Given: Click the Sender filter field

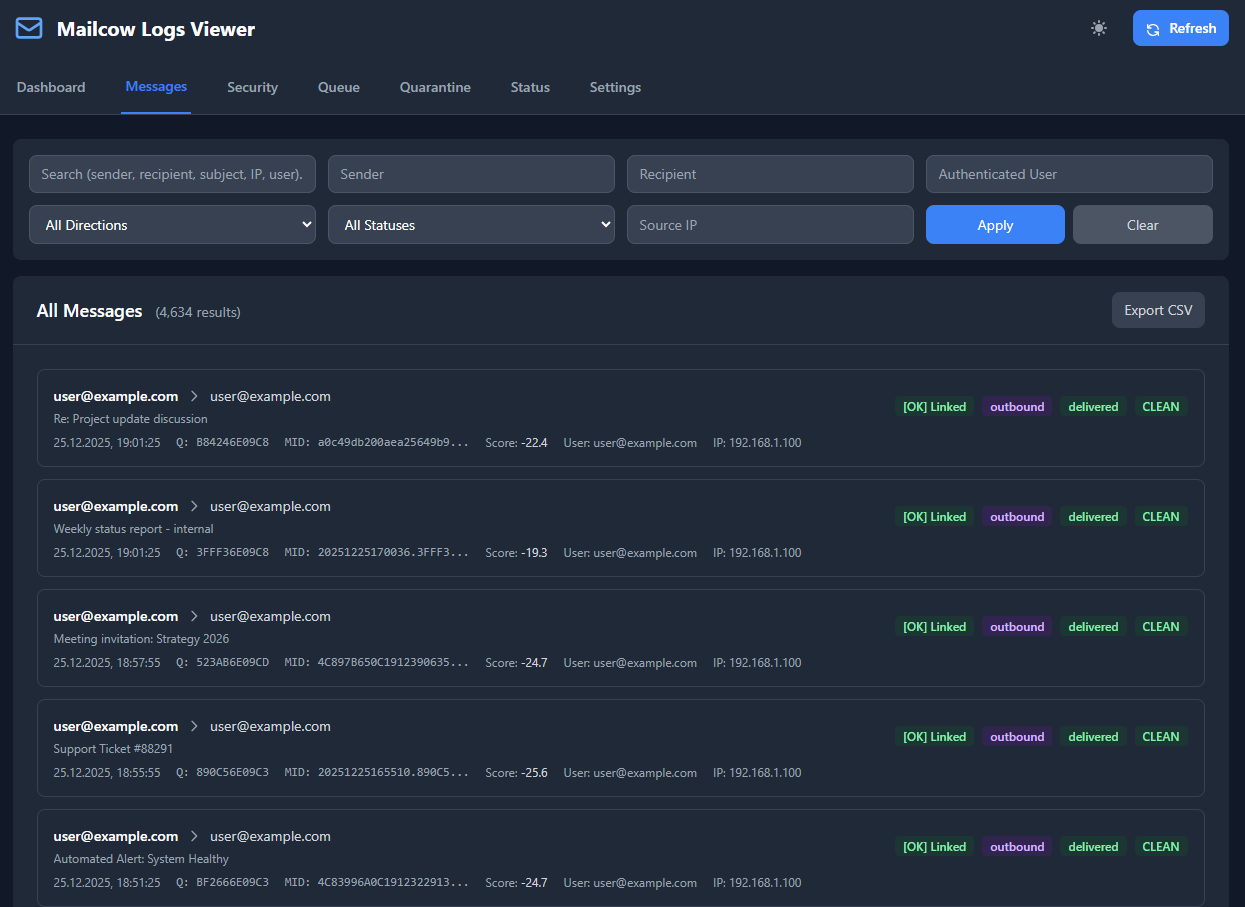Looking at the screenshot, I should point(471,174).
